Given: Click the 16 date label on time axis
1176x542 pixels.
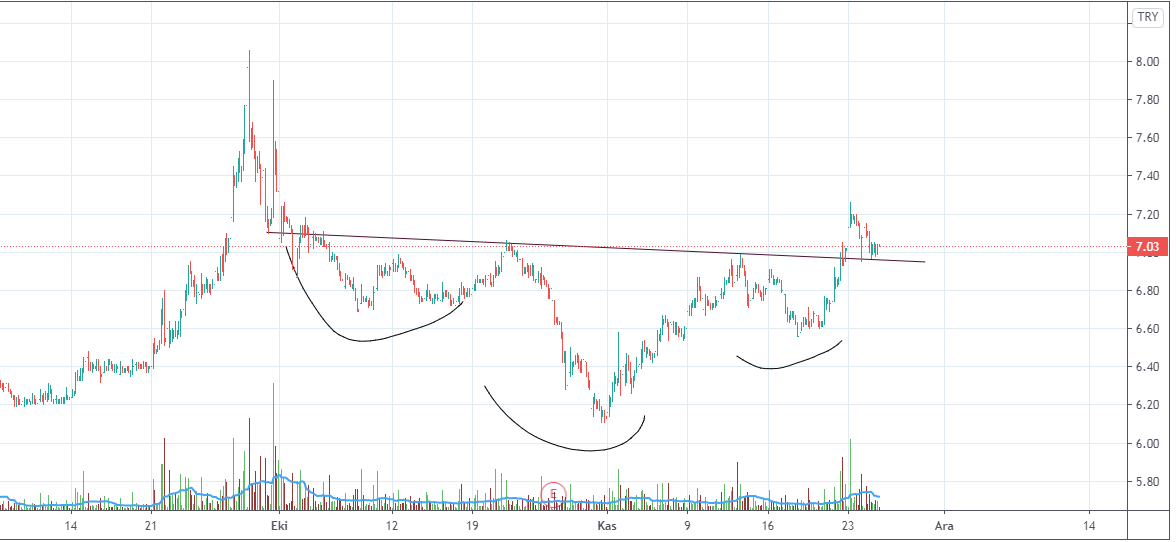Looking at the screenshot, I should (767, 526).
